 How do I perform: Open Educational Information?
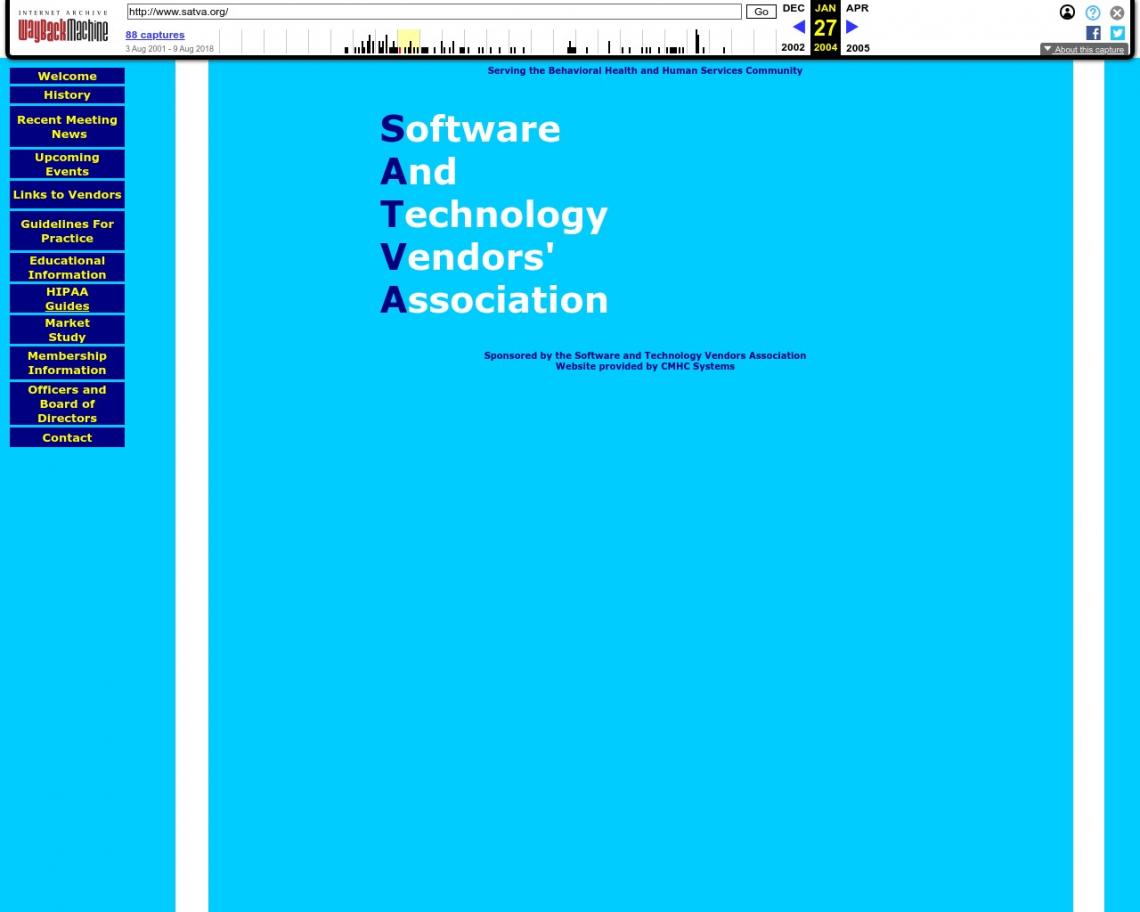point(67,267)
